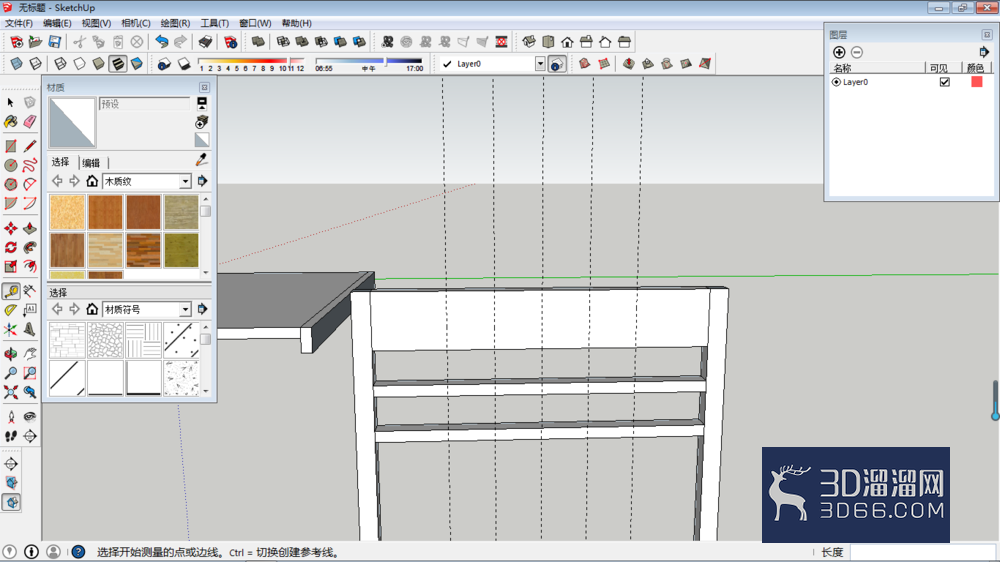Pick the Line pencil tool

click(x=30, y=146)
